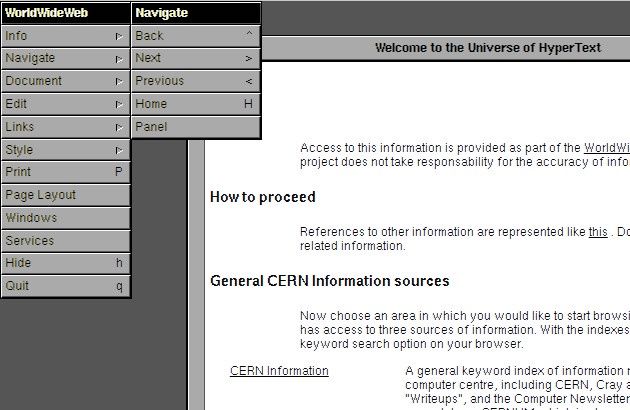
Task: Click the General CERN Information sources heading
Action: coord(329,281)
